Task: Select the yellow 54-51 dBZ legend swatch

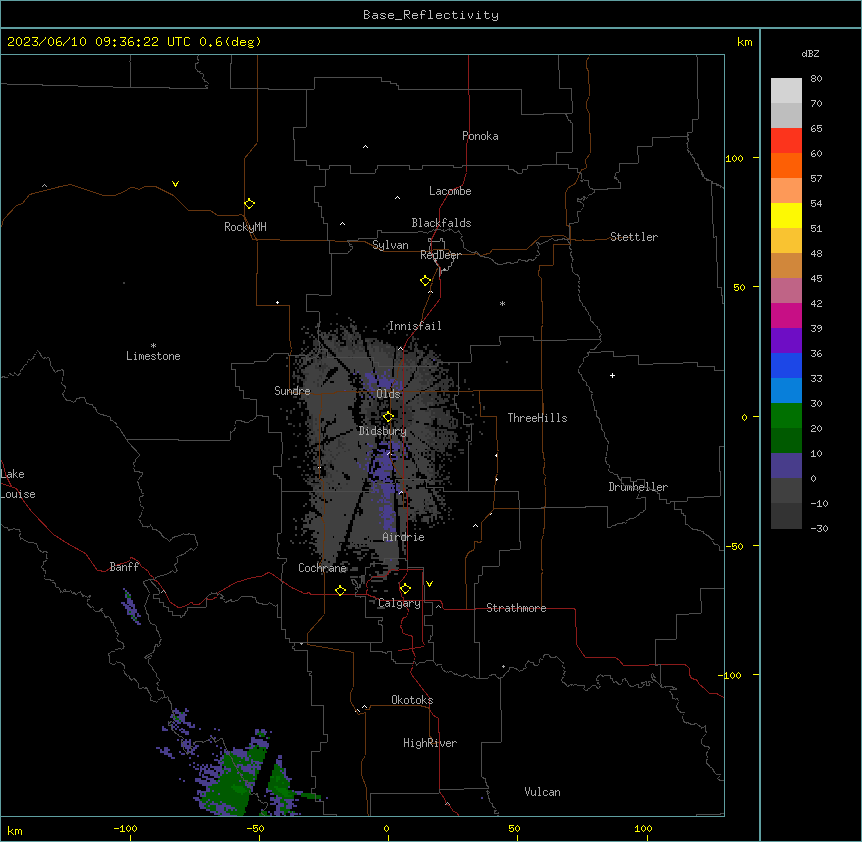Action: pyautogui.click(x=786, y=215)
